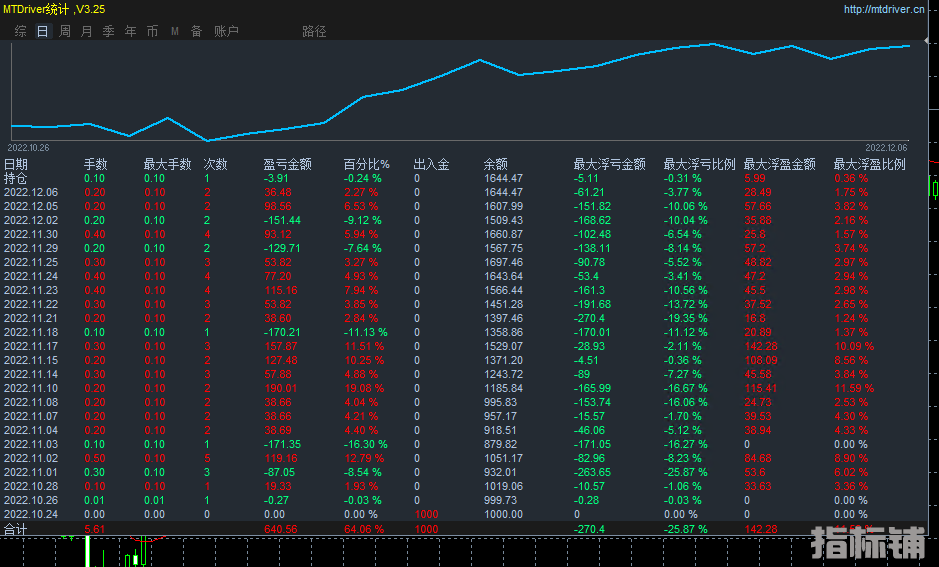Switch to the 年 yearly tab
939x567 pixels.
pyautogui.click(x=131, y=31)
